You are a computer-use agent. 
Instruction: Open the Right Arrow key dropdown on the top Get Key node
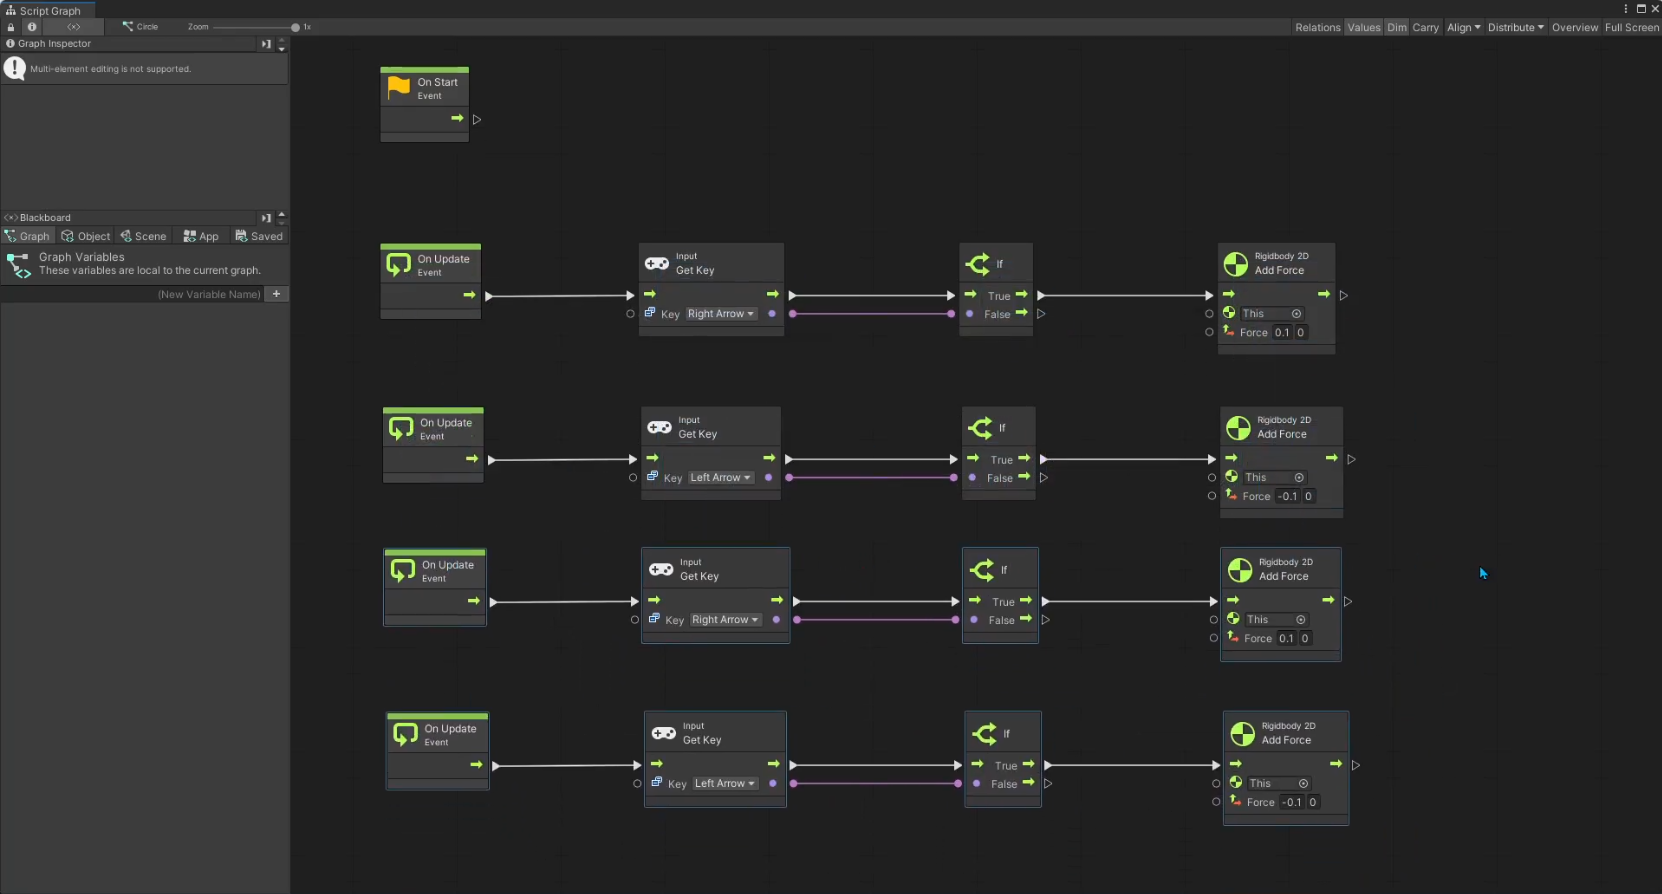(x=720, y=314)
